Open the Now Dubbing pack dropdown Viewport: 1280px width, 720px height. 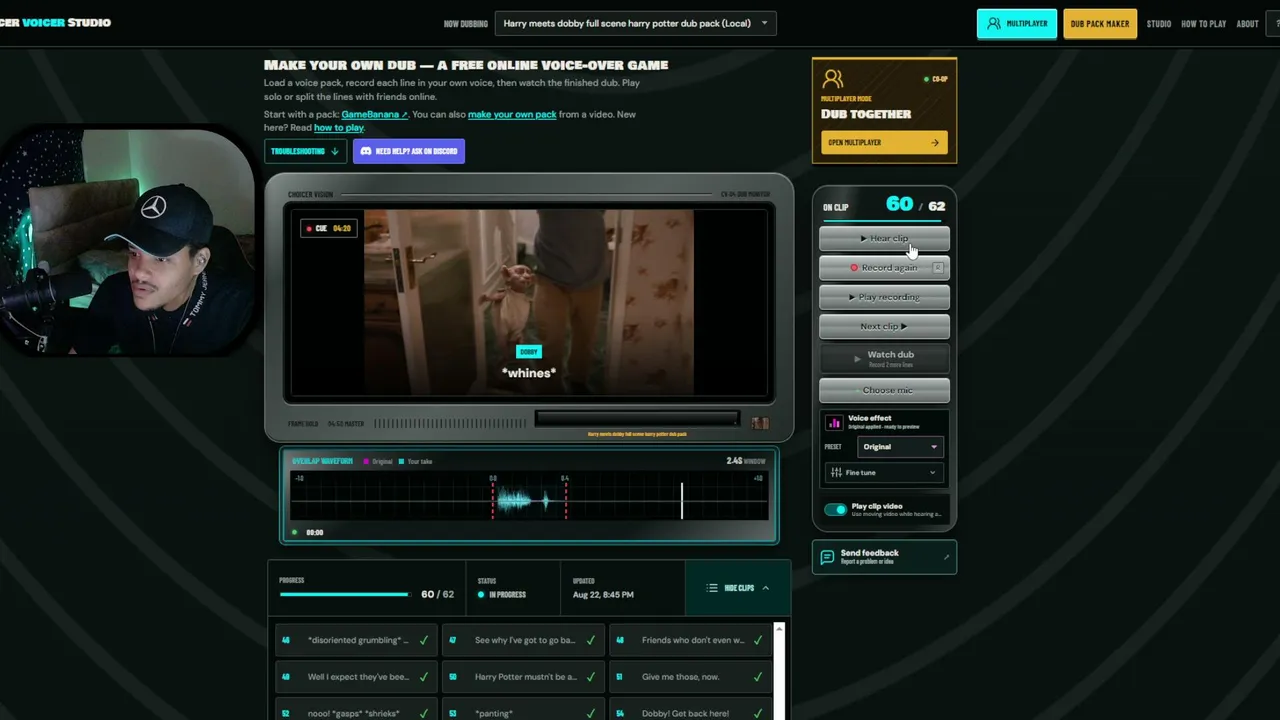point(636,23)
